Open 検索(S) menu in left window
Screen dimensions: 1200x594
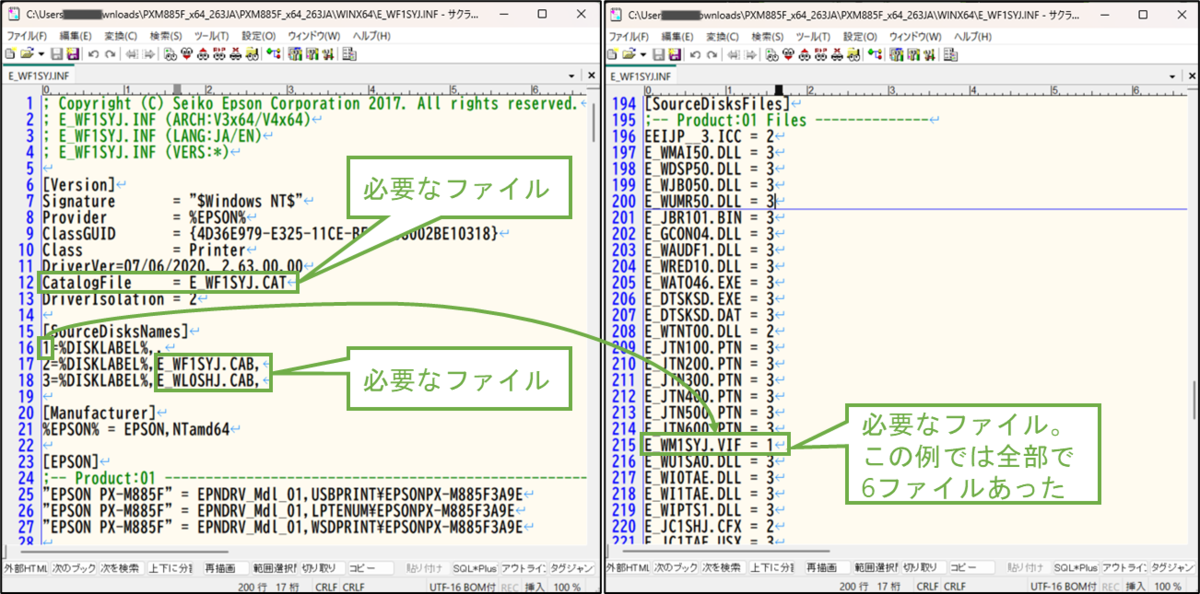(166, 36)
